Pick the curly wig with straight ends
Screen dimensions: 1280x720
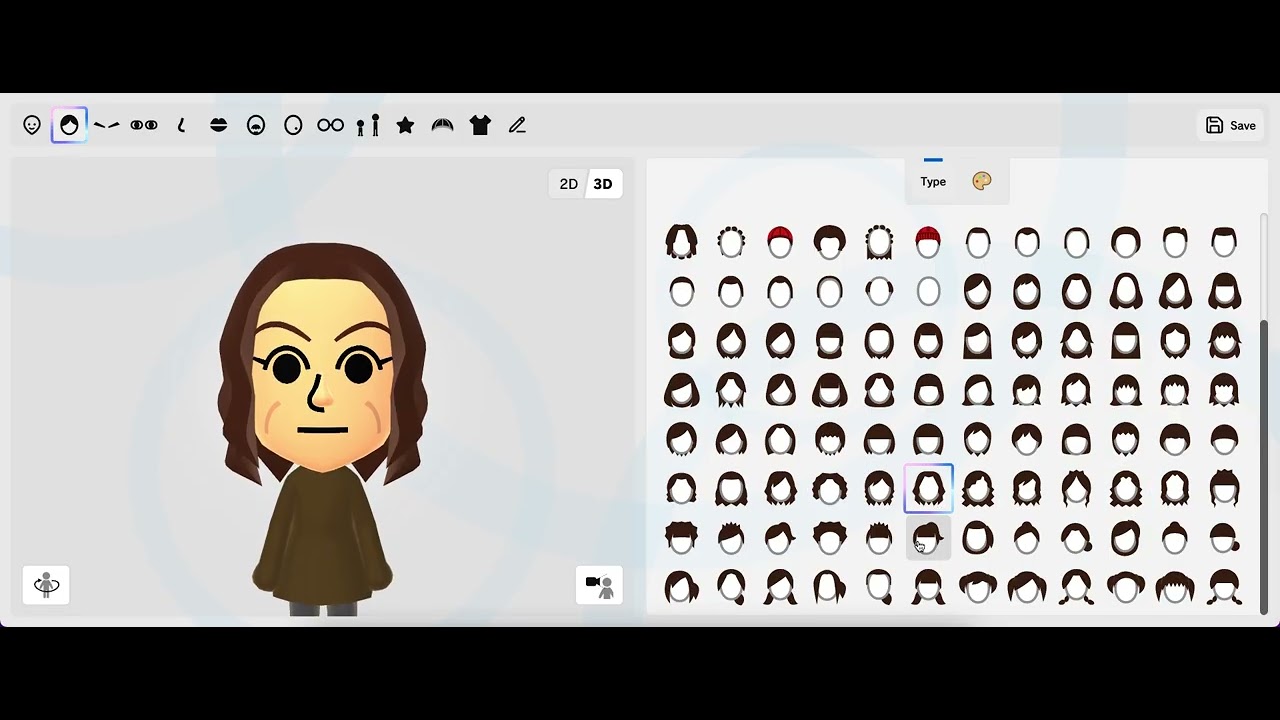pos(879,242)
